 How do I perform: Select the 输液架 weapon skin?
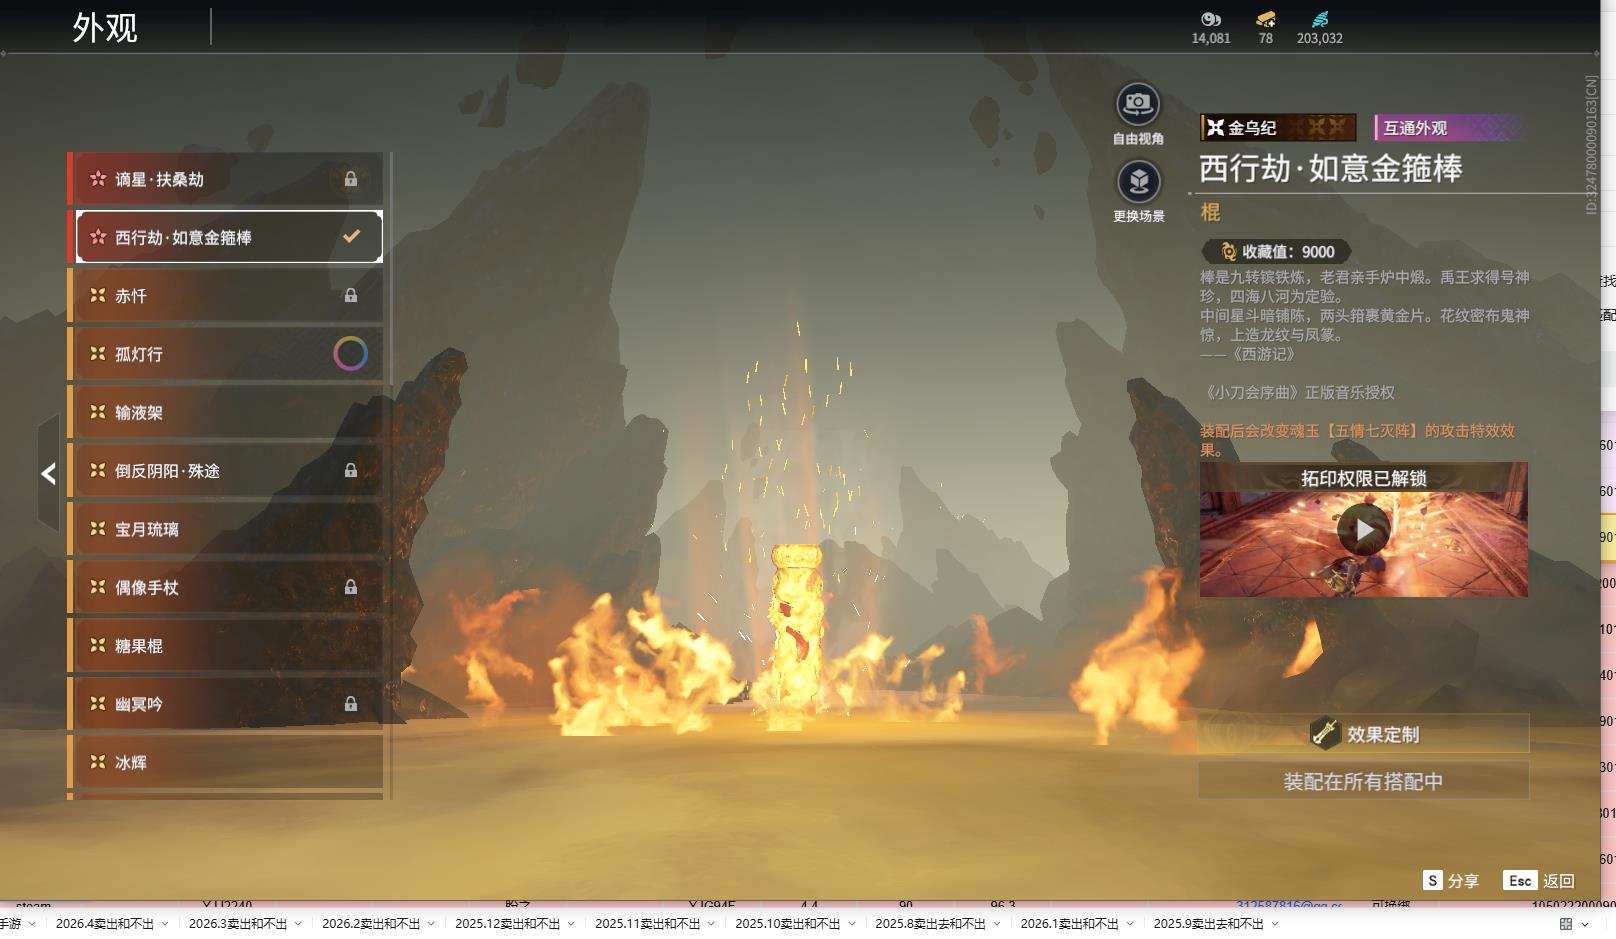tap(225, 413)
